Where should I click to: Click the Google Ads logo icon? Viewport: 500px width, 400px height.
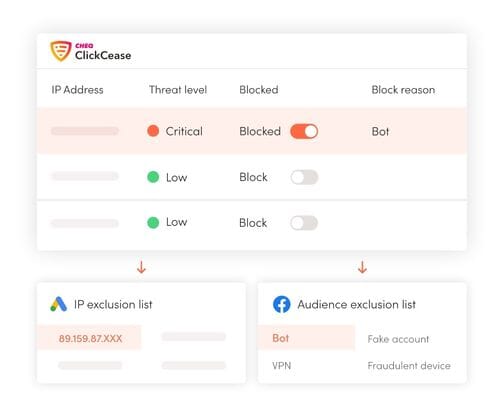tap(59, 304)
